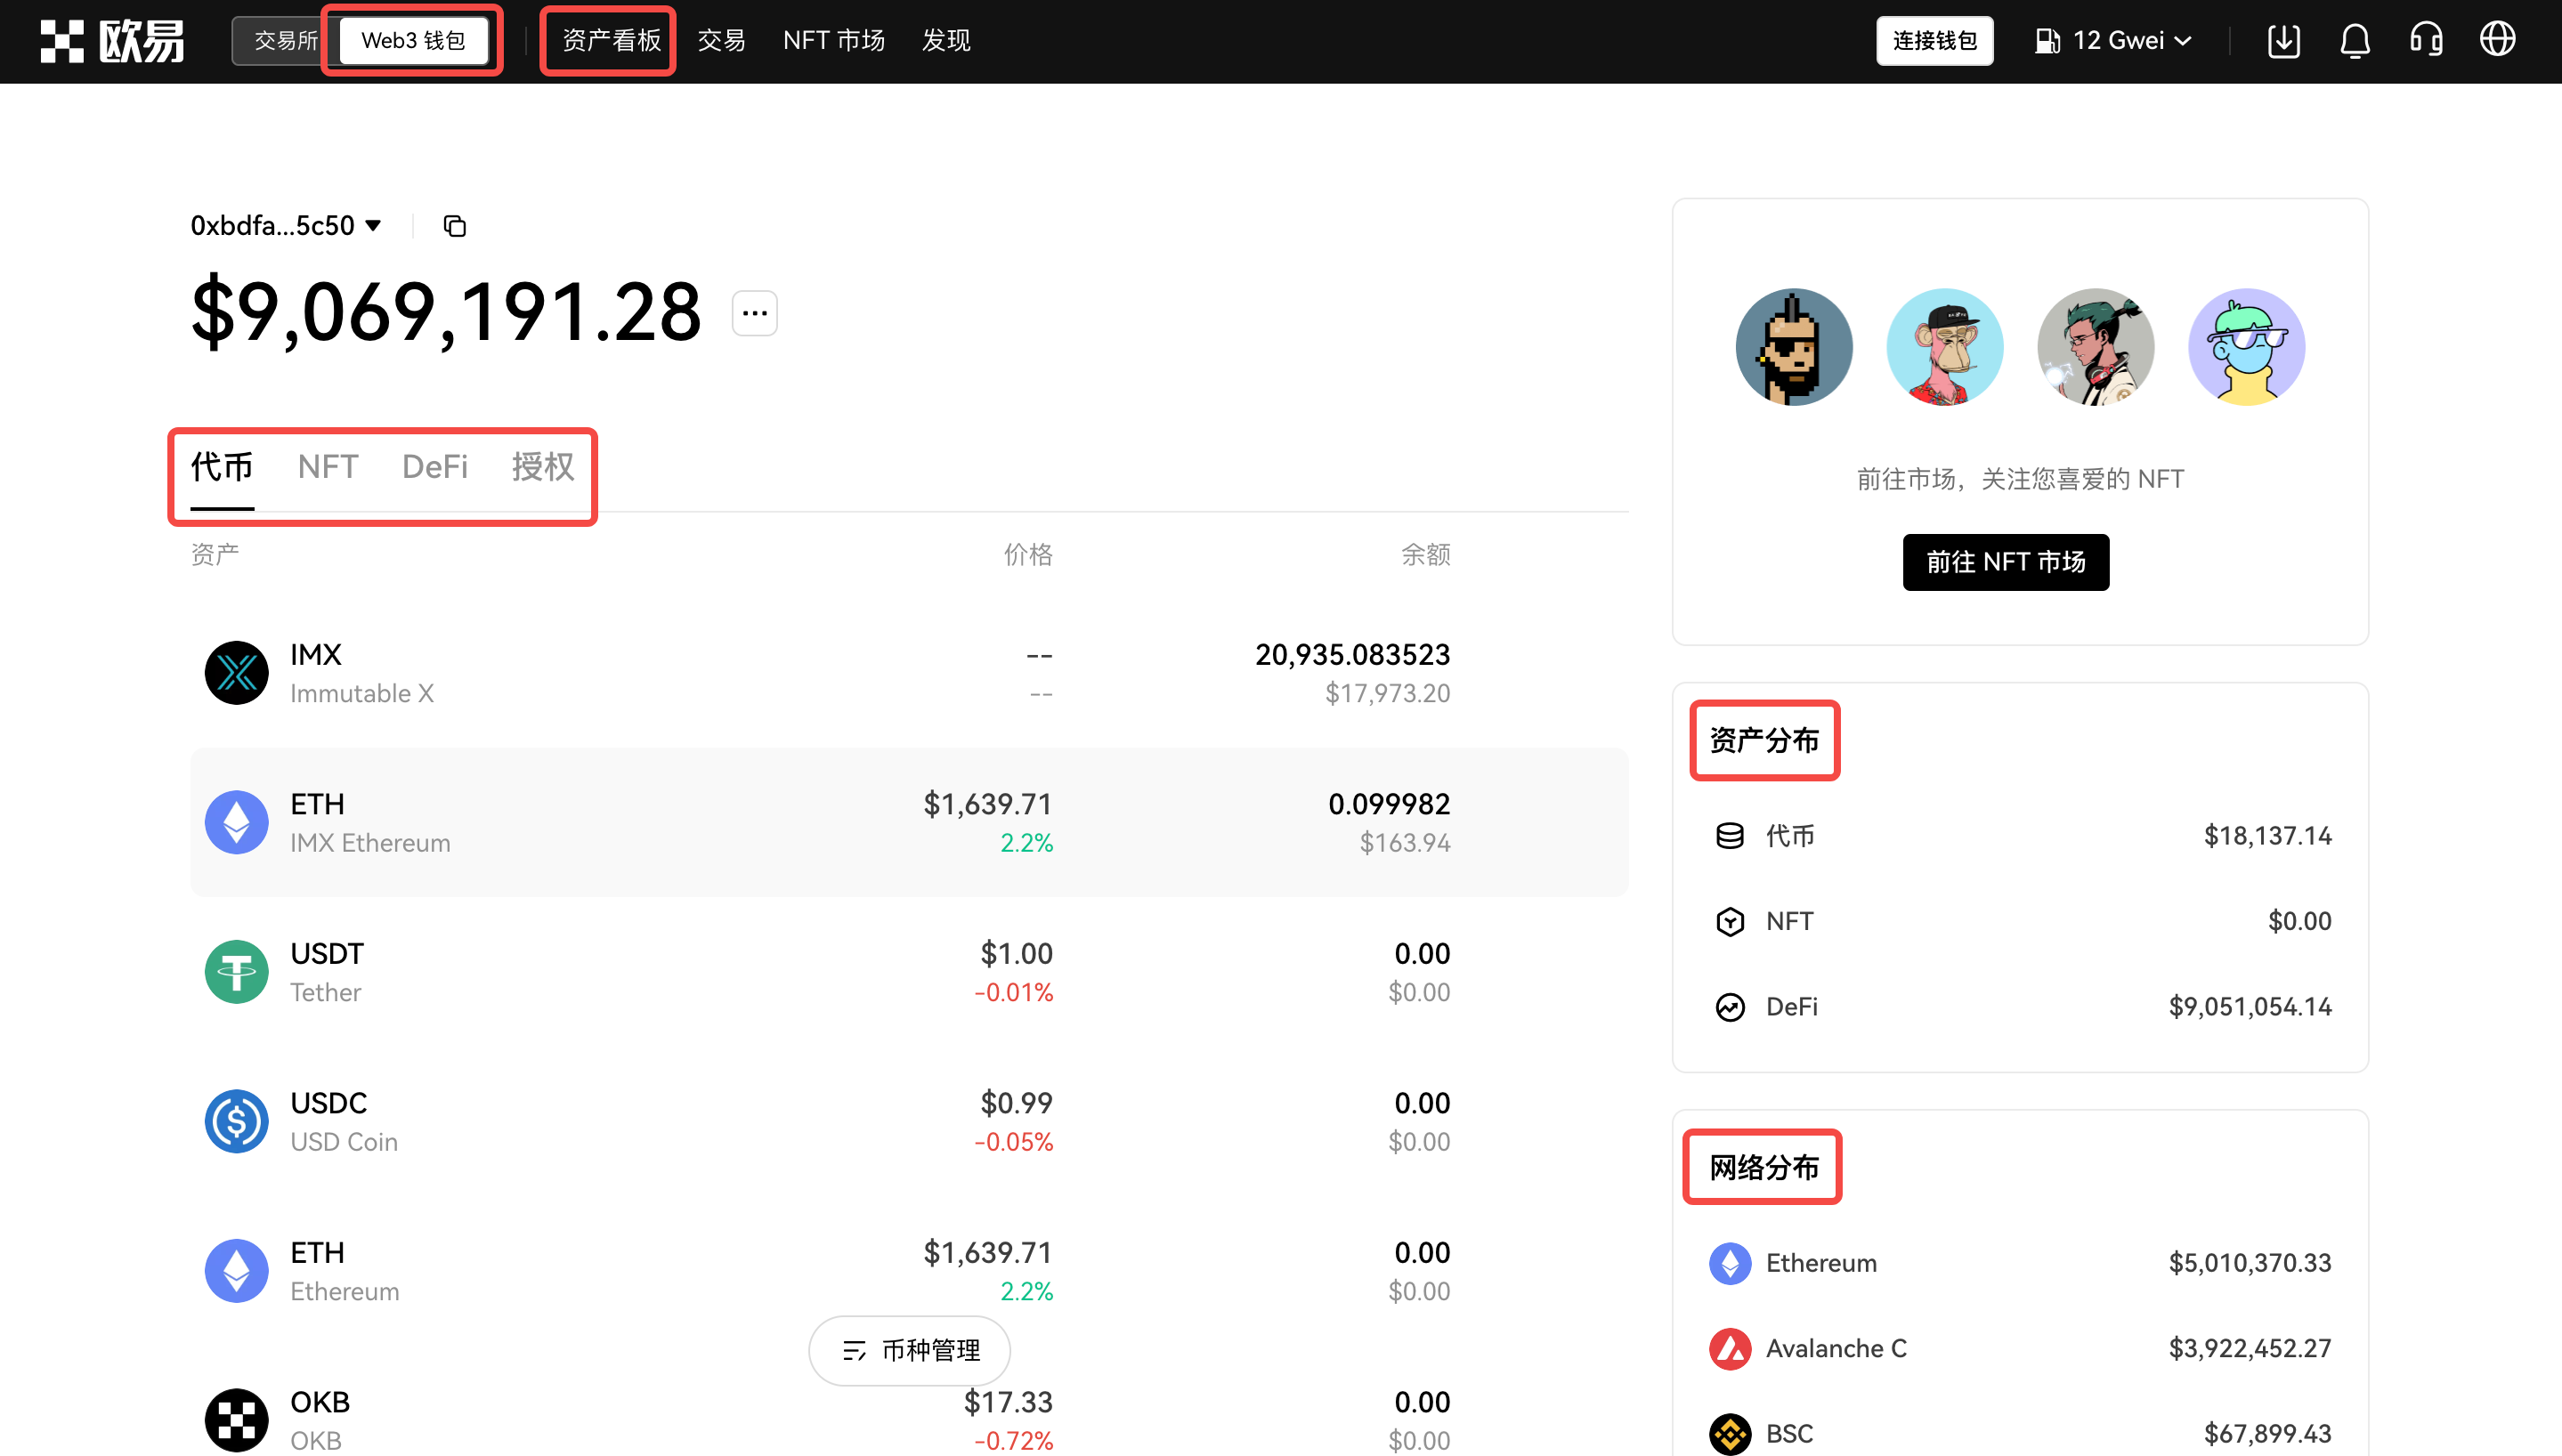This screenshot has width=2562, height=1456.
Task: Click the 0.099982 ETH balance
Action: (x=1389, y=804)
